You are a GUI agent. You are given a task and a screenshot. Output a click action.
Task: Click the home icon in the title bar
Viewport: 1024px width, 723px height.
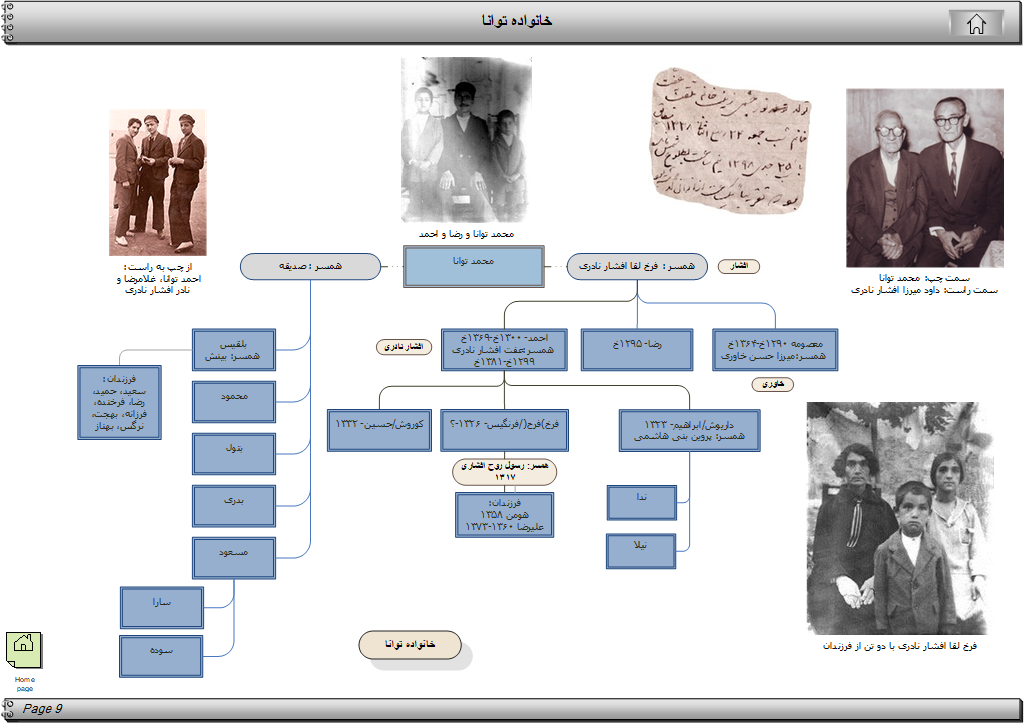click(x=976, y=24)
